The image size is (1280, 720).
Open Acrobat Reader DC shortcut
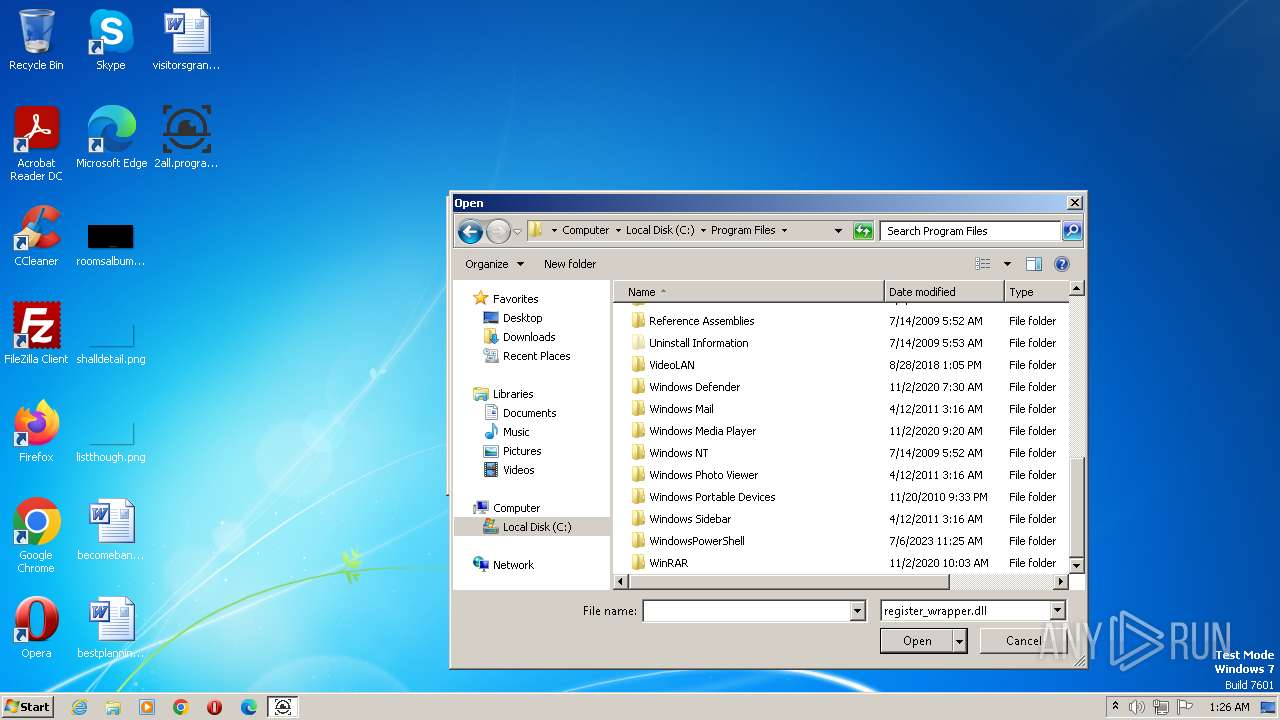coord(36,144)
